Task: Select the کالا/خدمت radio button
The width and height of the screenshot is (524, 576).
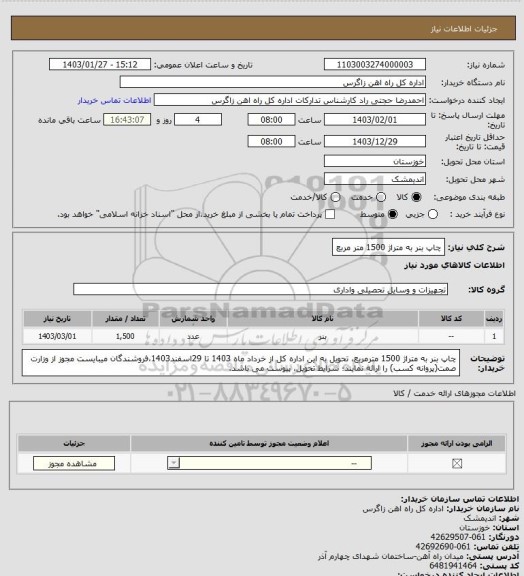Action: pos(335,197)
